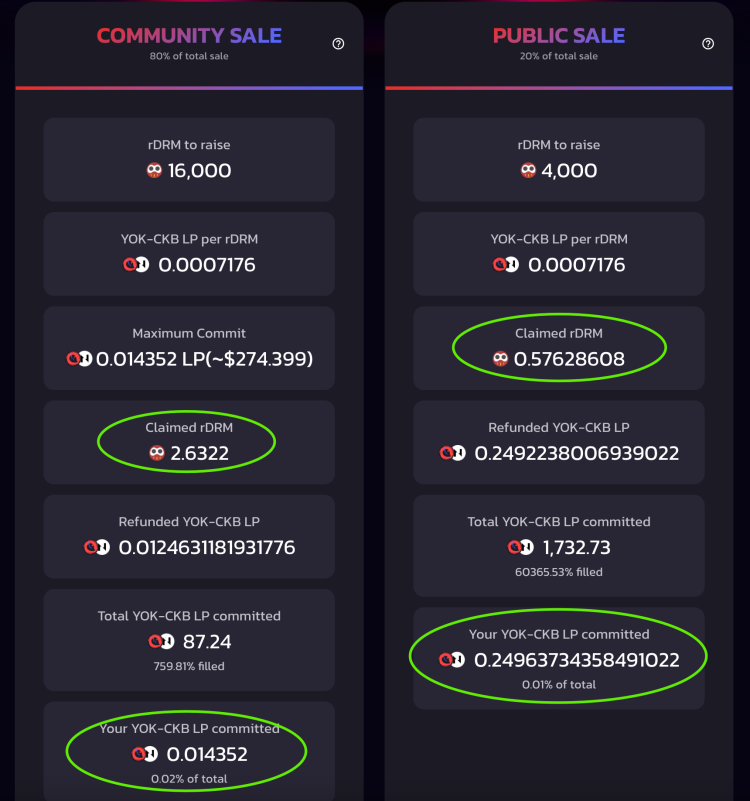Select the PUBLIC SALE heading

pos(559,36)
